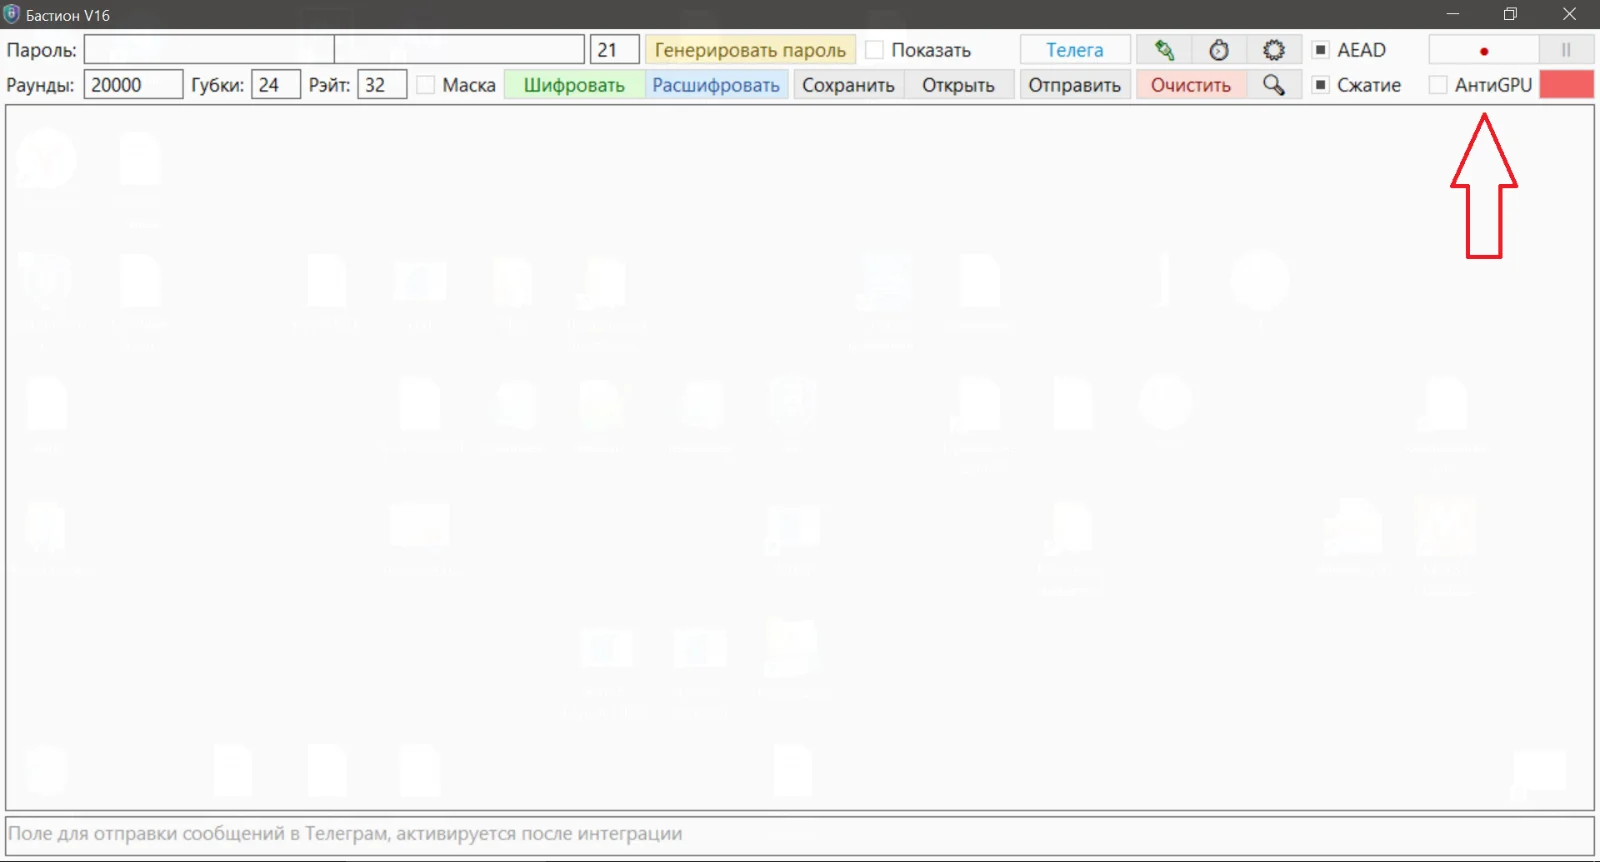Click the red color swatch beside АнтиGPU

tap(1566, 85)
